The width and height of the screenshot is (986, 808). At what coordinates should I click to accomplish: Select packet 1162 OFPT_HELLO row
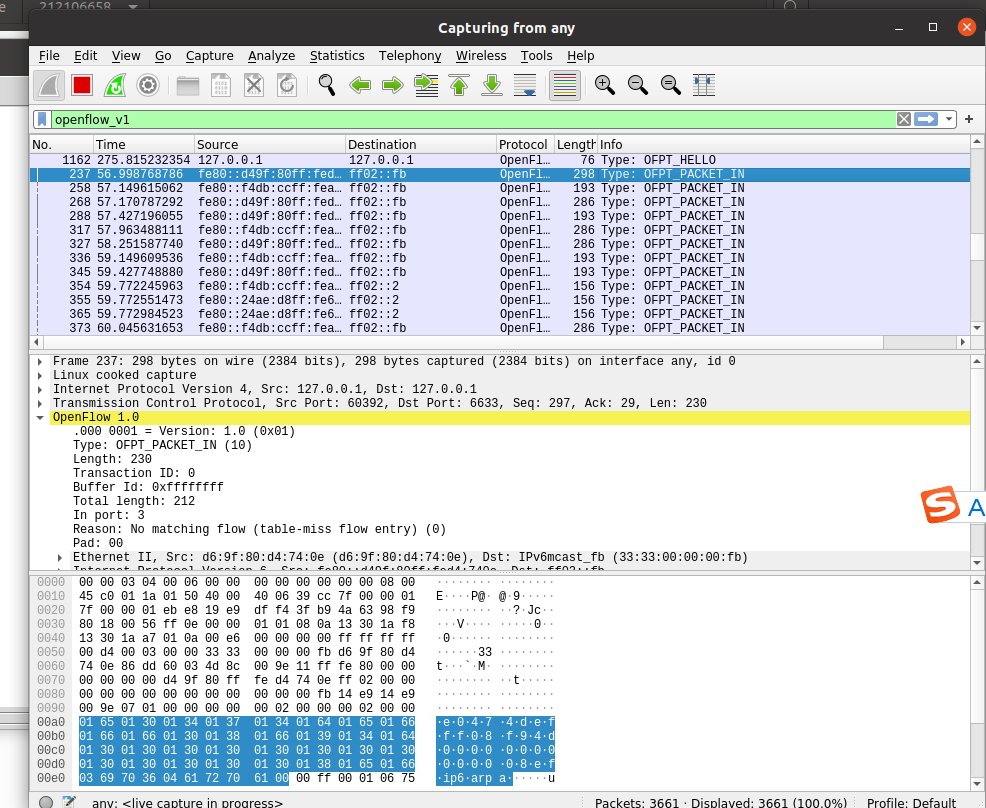point(500,160)
